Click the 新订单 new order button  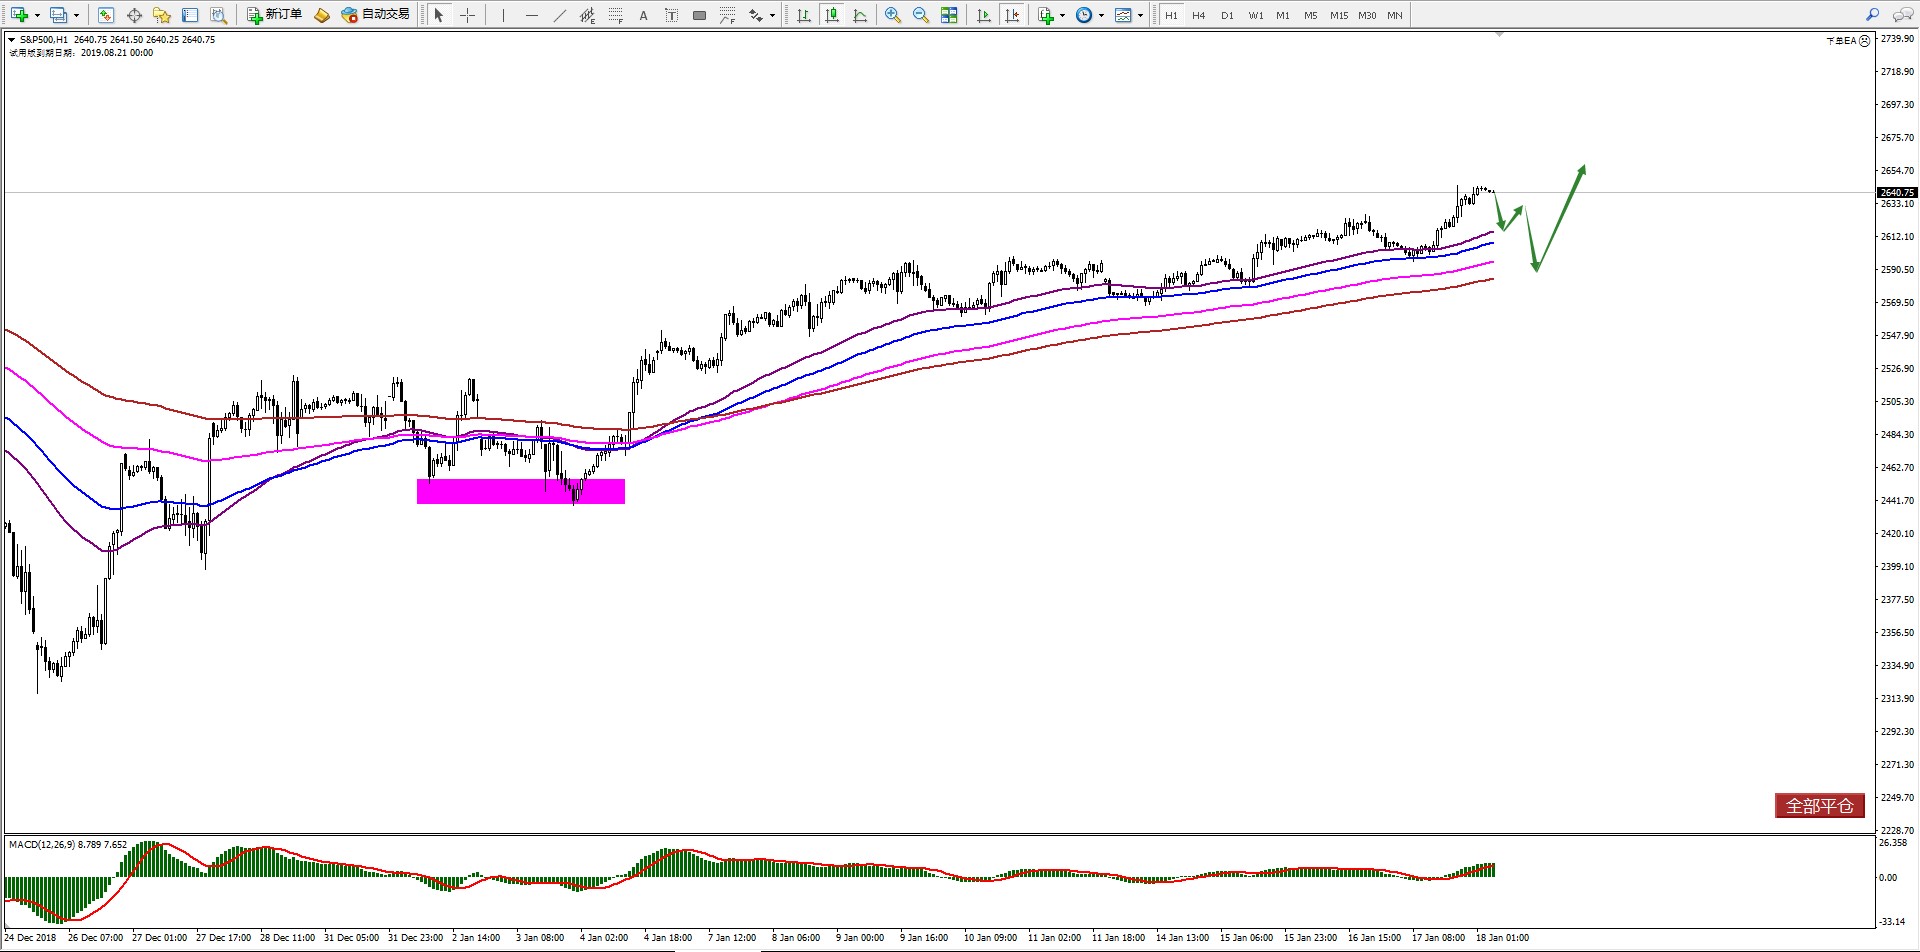275,15
